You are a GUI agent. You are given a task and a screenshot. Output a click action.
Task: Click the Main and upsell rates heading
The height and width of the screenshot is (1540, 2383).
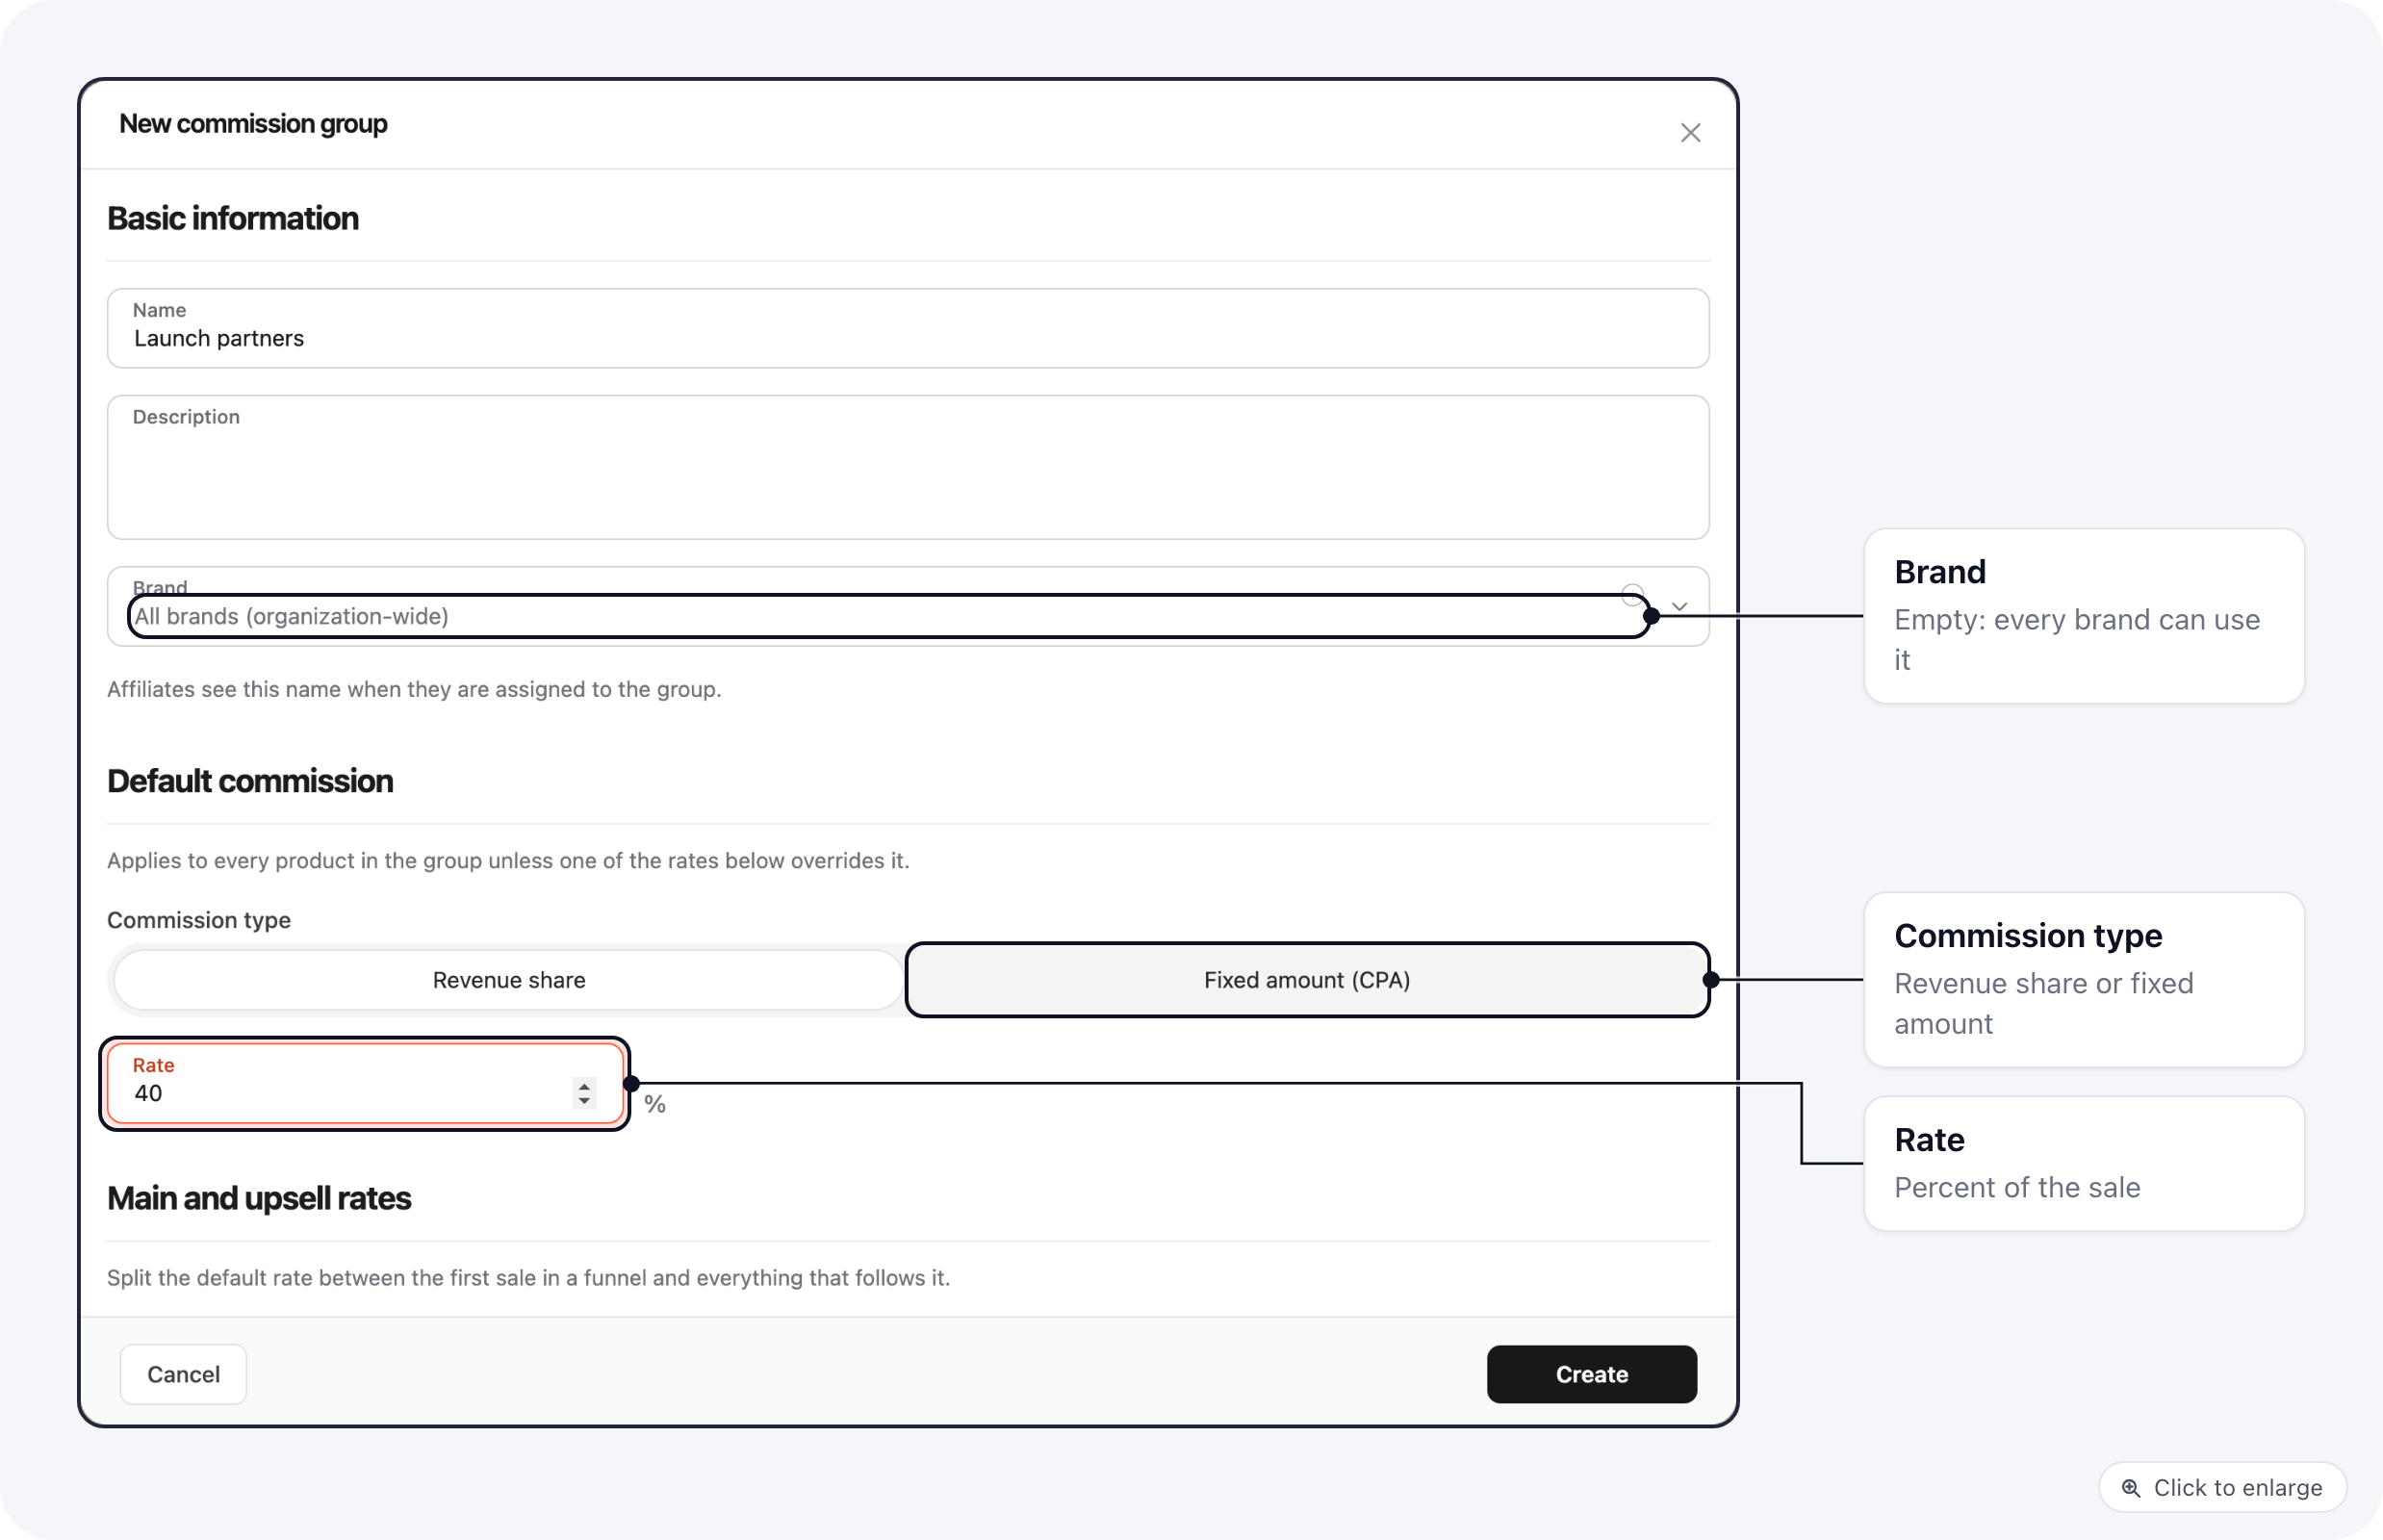click(259, 1198)
